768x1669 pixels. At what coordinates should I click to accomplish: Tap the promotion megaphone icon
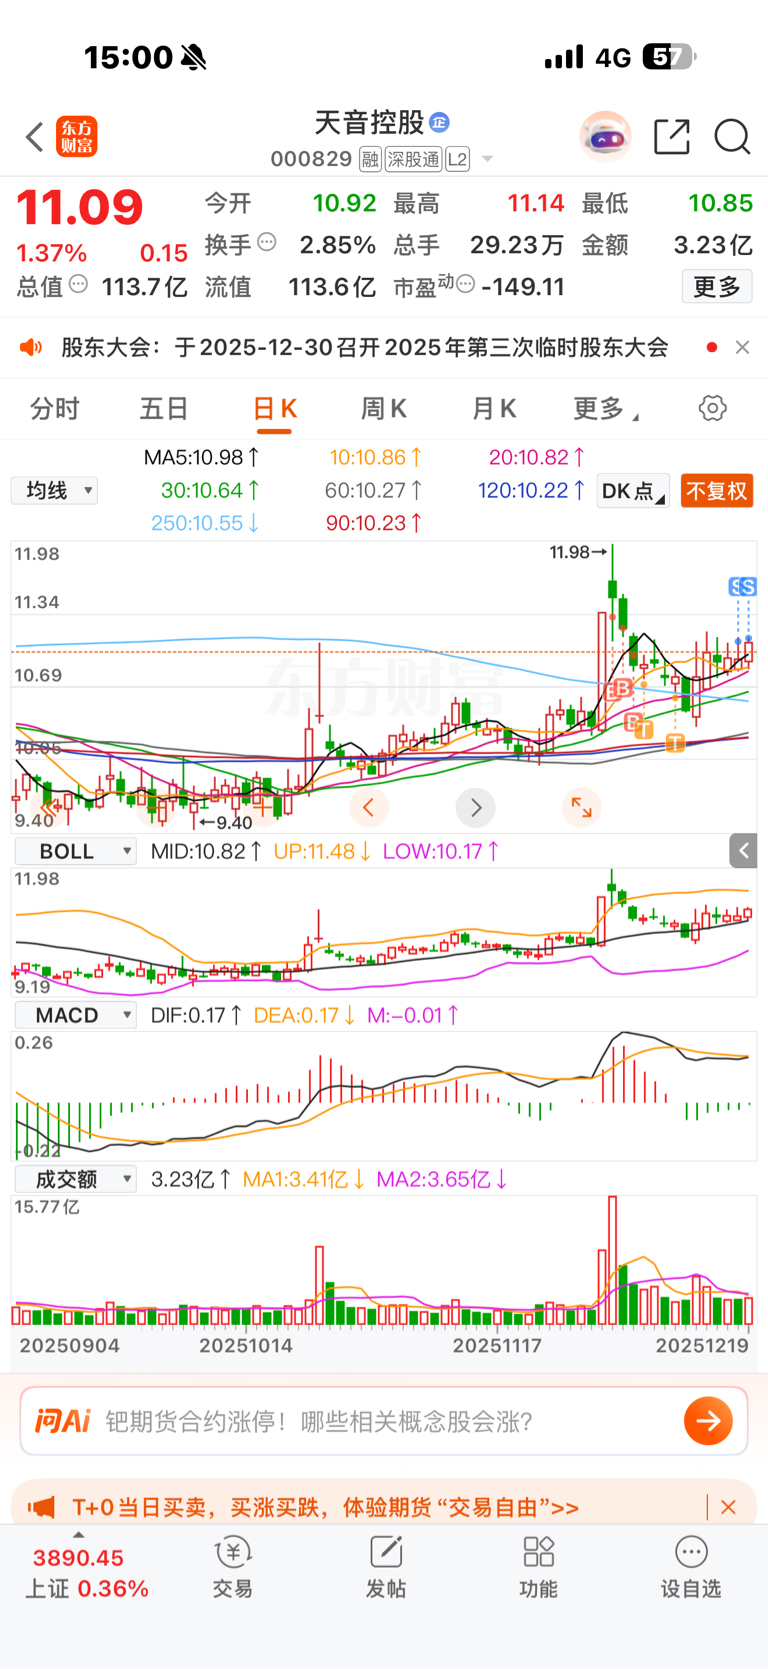[41, 1507]
